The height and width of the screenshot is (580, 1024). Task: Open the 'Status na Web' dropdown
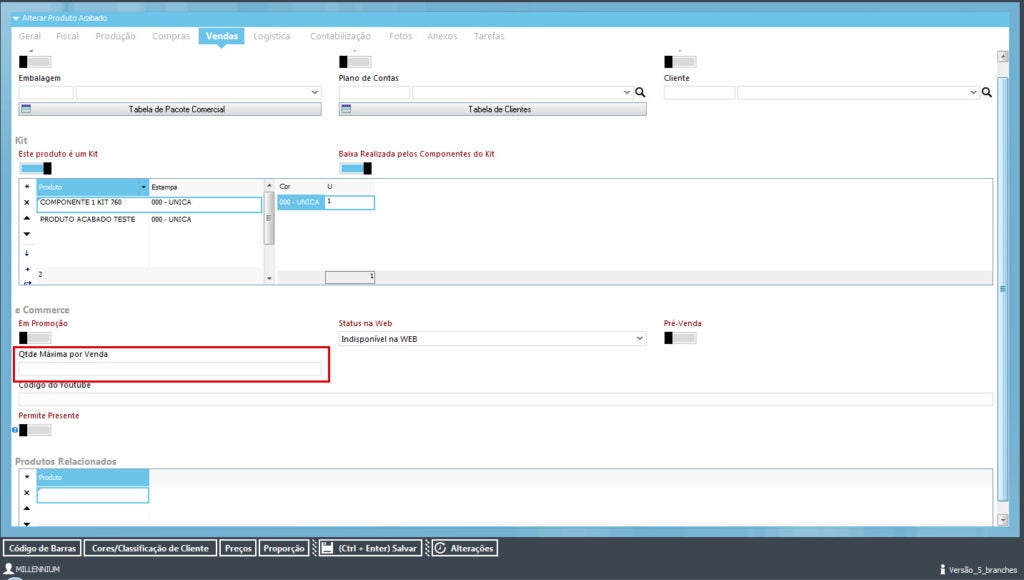point(640,339)
